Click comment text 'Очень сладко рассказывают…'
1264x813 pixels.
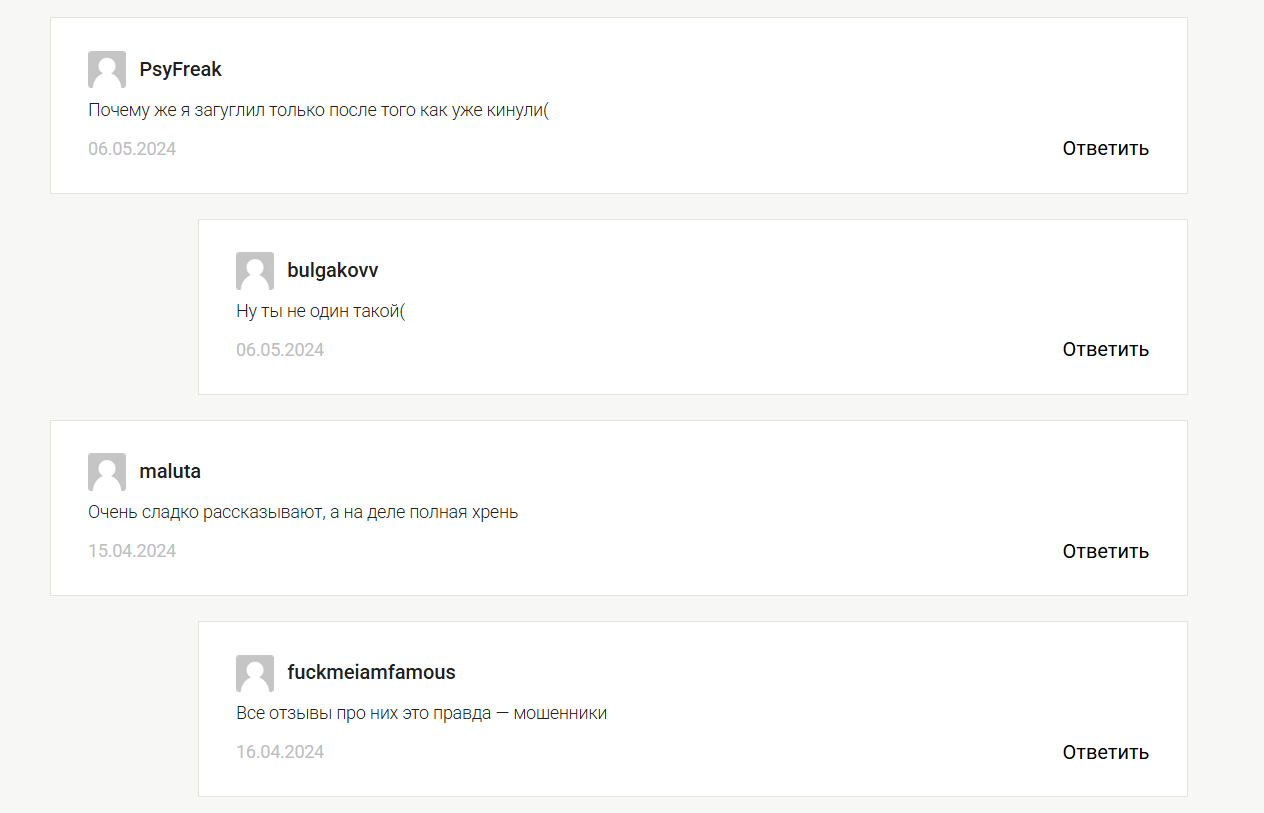303,512
